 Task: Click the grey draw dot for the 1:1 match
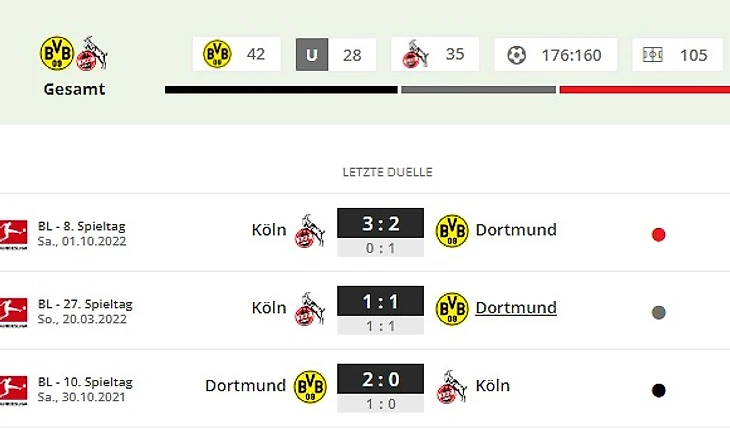(658, 312)
